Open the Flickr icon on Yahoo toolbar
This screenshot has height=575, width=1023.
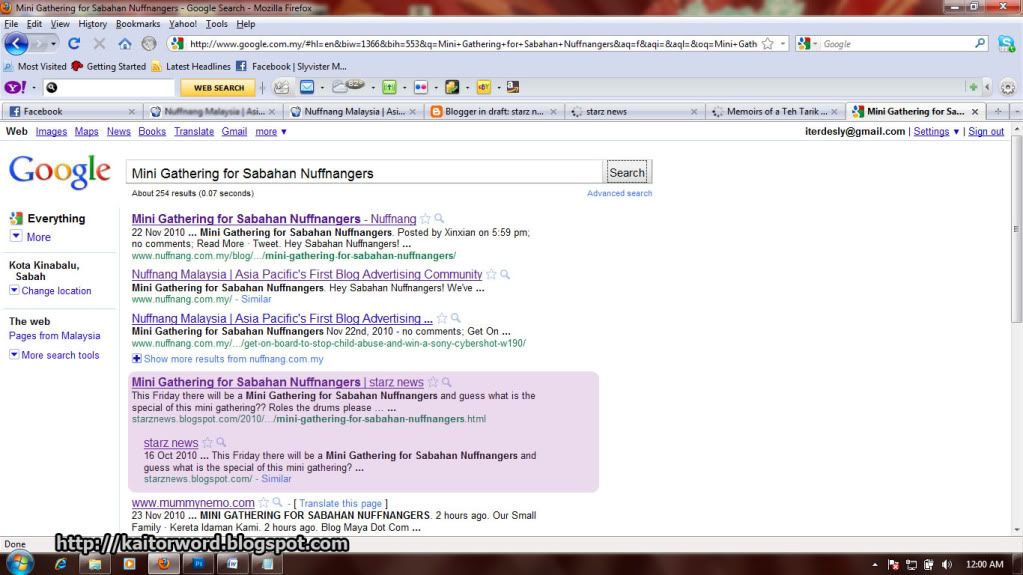[421, 87]
